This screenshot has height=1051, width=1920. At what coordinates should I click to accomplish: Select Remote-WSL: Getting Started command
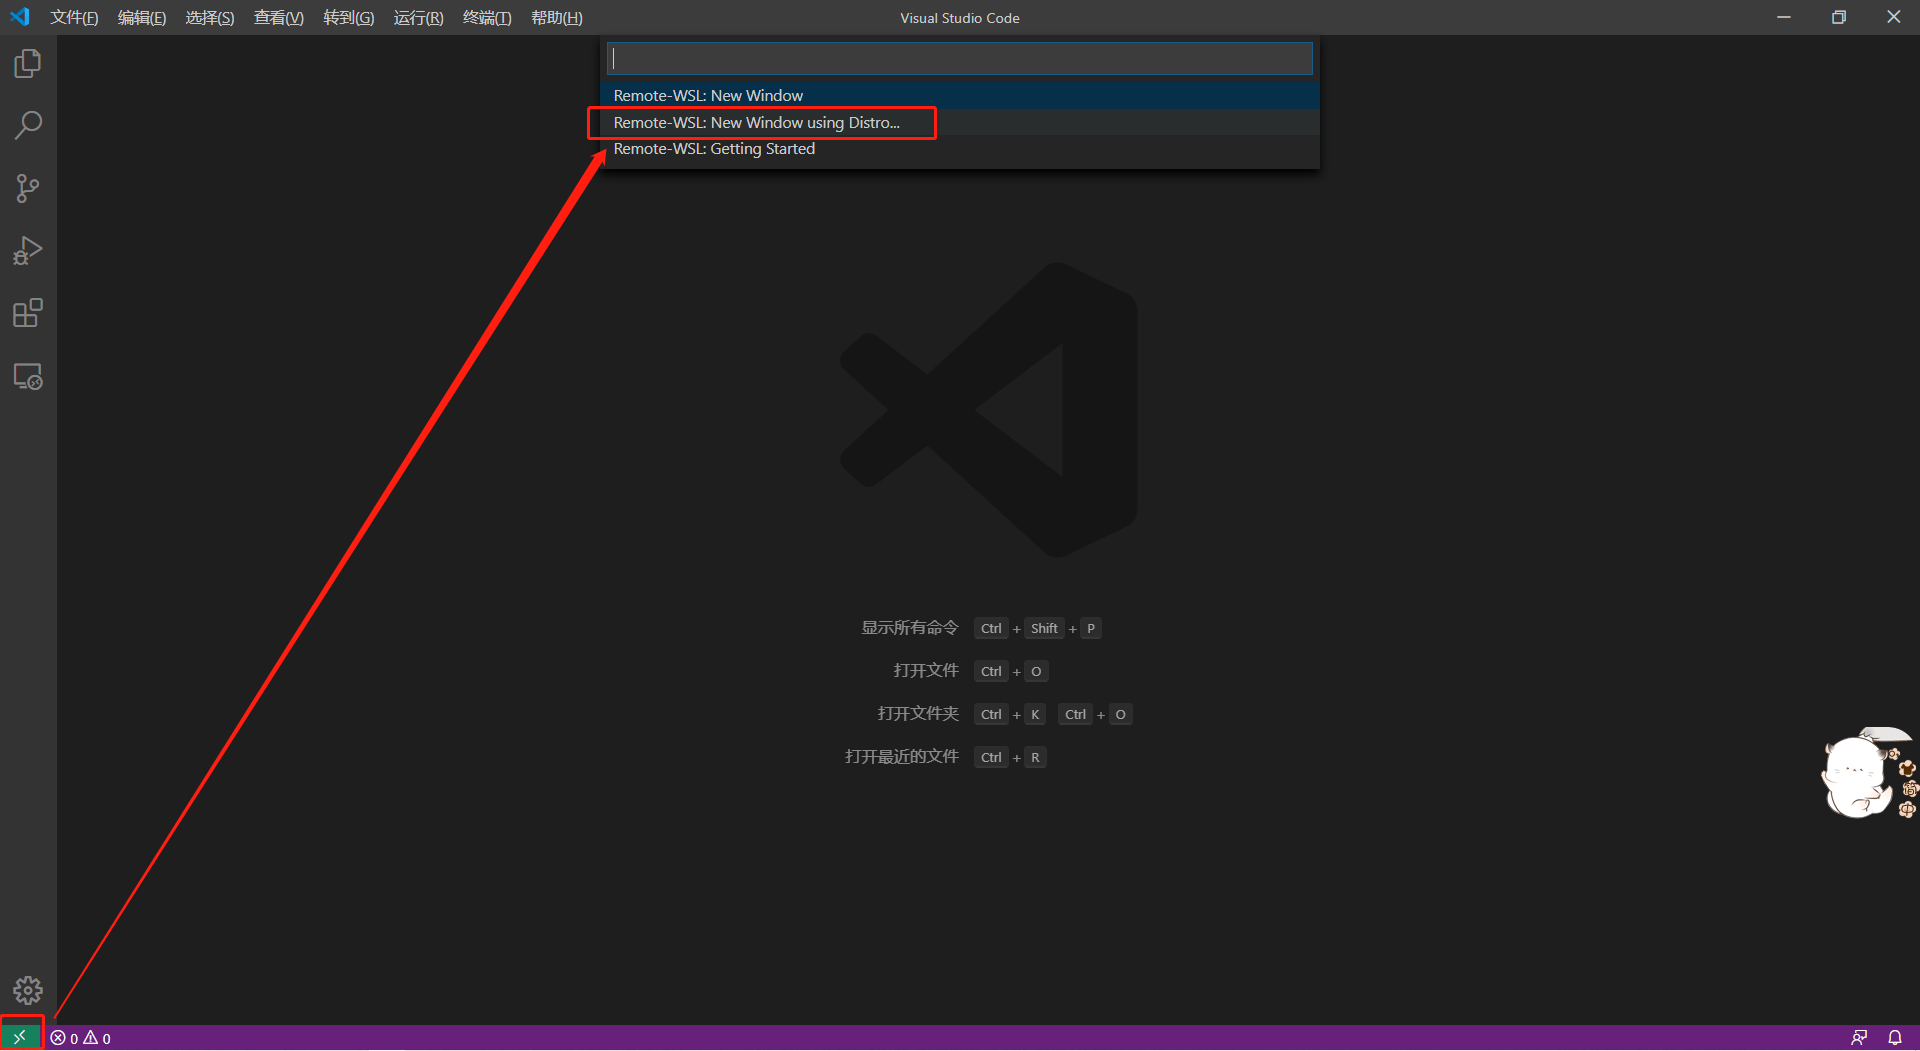[x=960, y=149]
